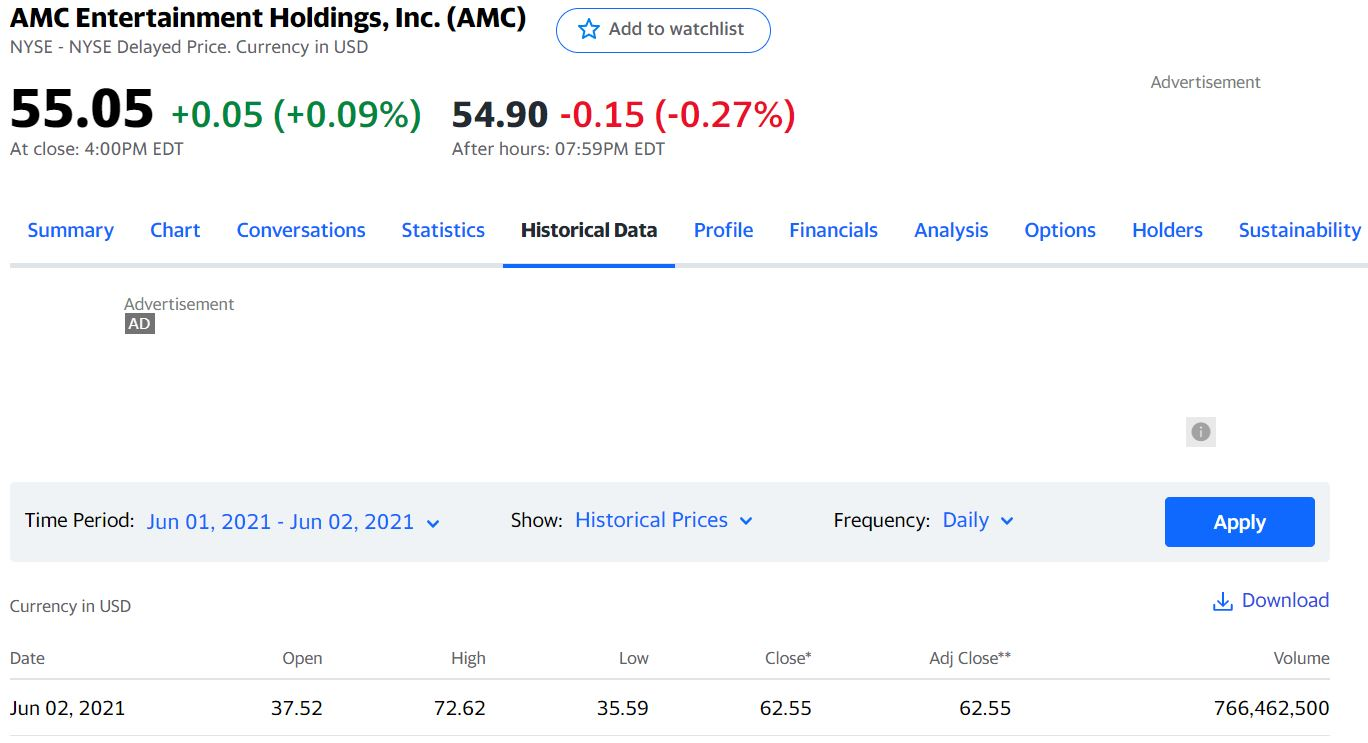Click the NYSE Delayed Price subtitle
This screenshot has height=743, width=1368.
(189, 47)
